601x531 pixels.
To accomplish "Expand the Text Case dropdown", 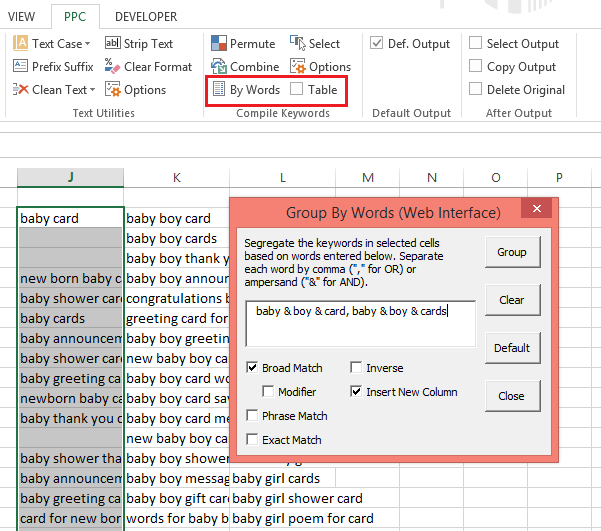I will tap(88, 44).
